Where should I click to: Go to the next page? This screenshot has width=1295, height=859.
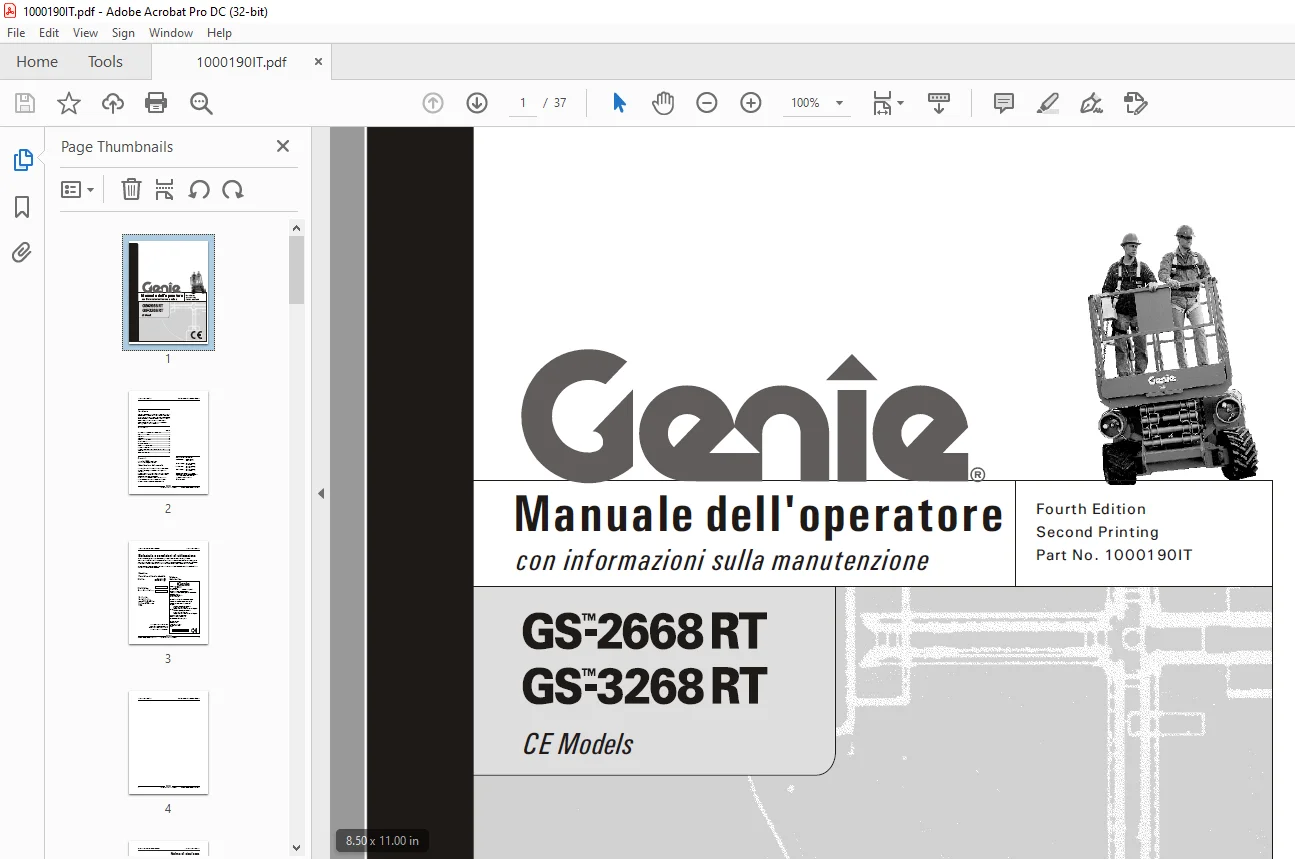click(x=477, y=103)
